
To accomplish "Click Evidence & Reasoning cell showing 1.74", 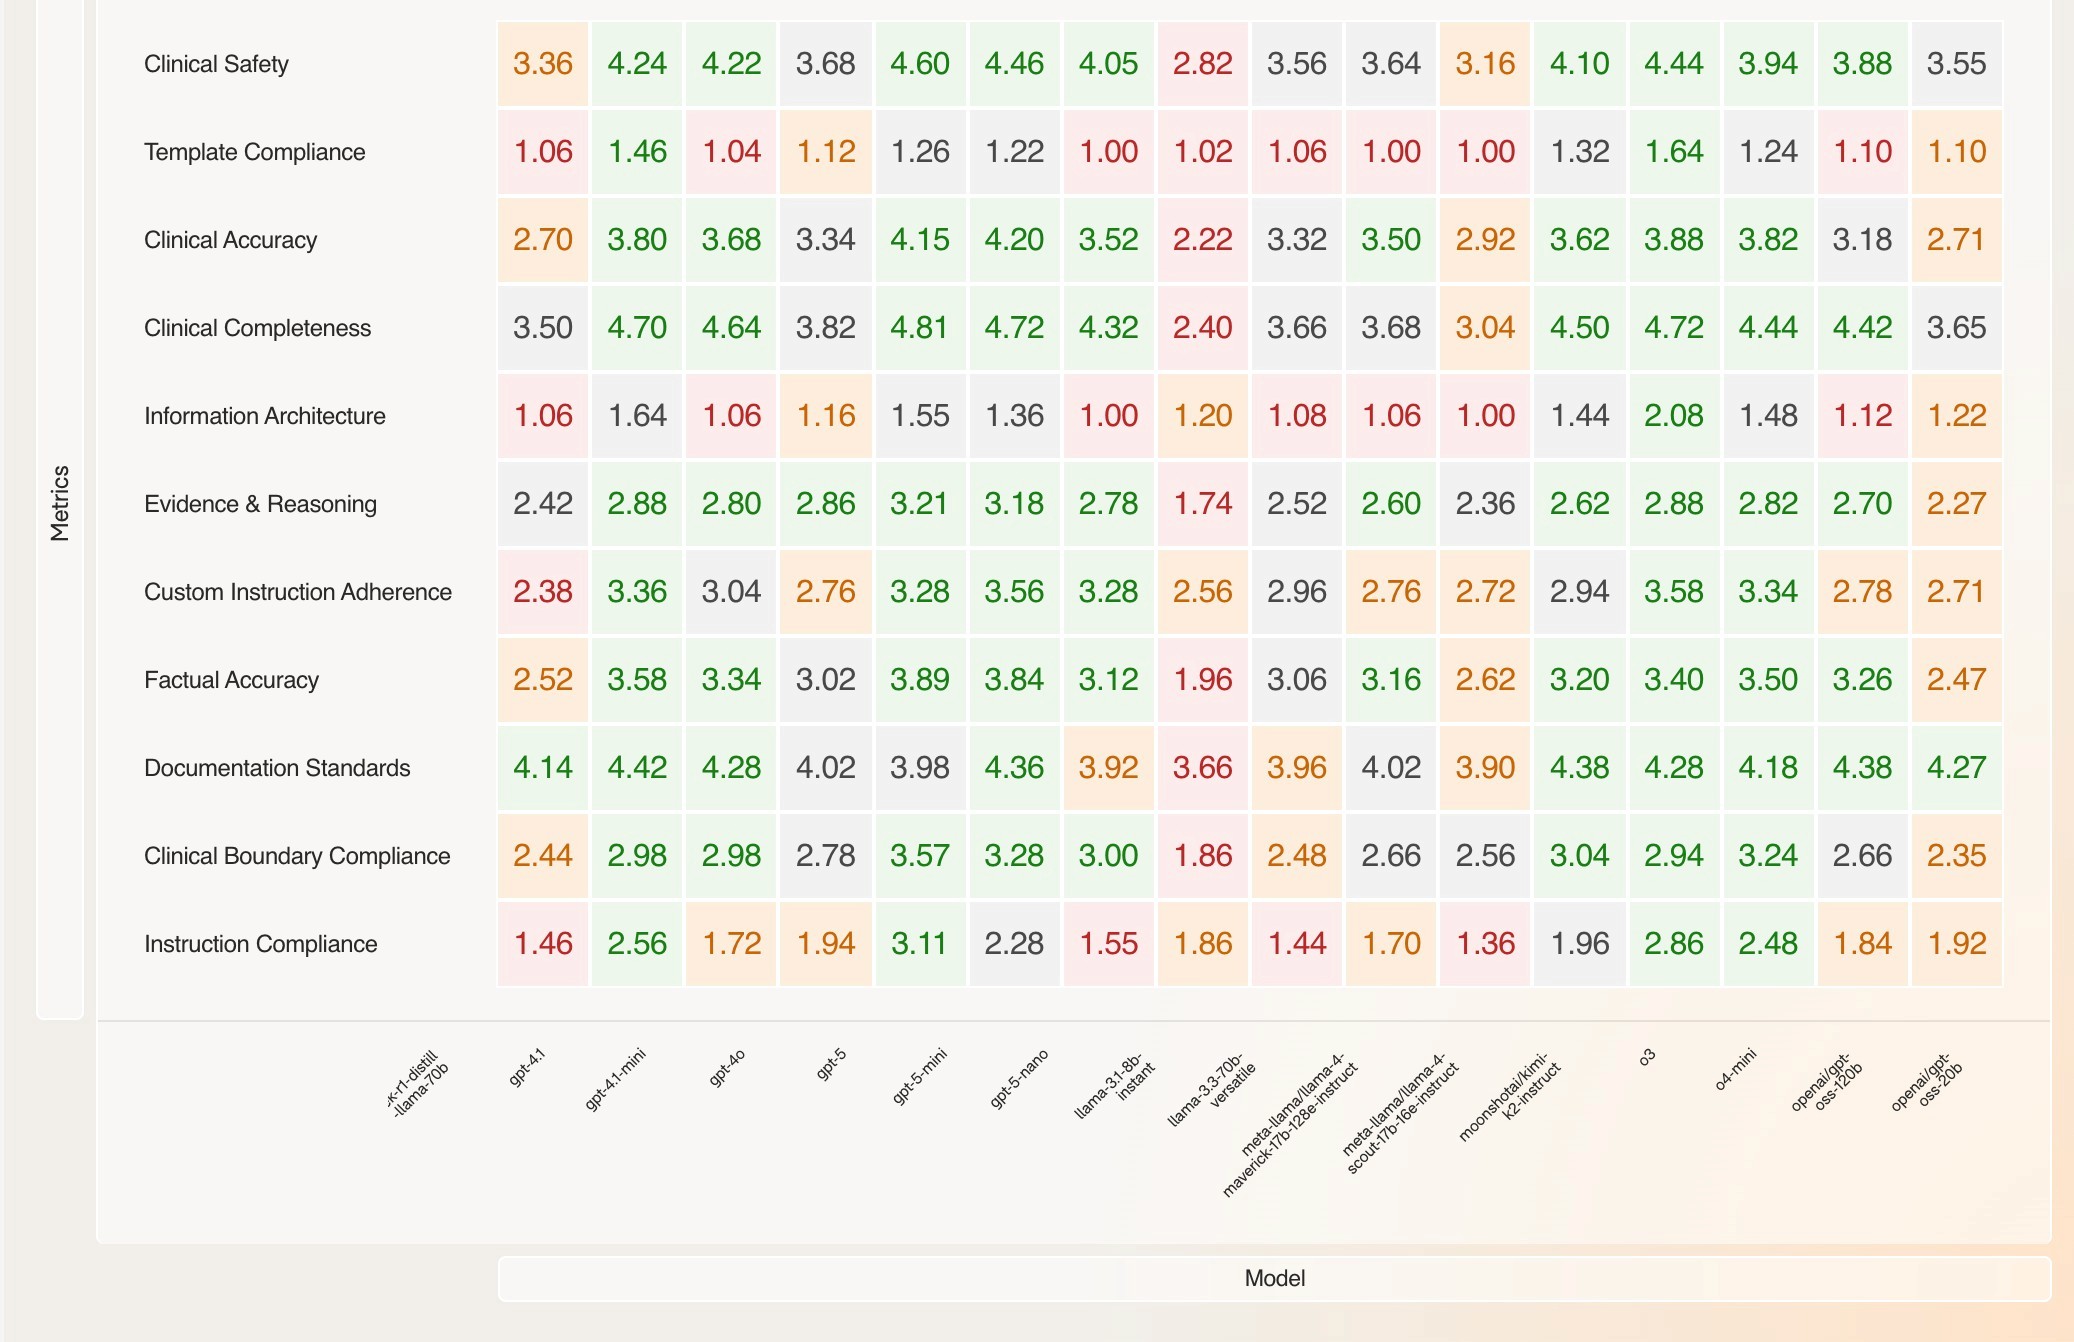I will pos(1203,504).
